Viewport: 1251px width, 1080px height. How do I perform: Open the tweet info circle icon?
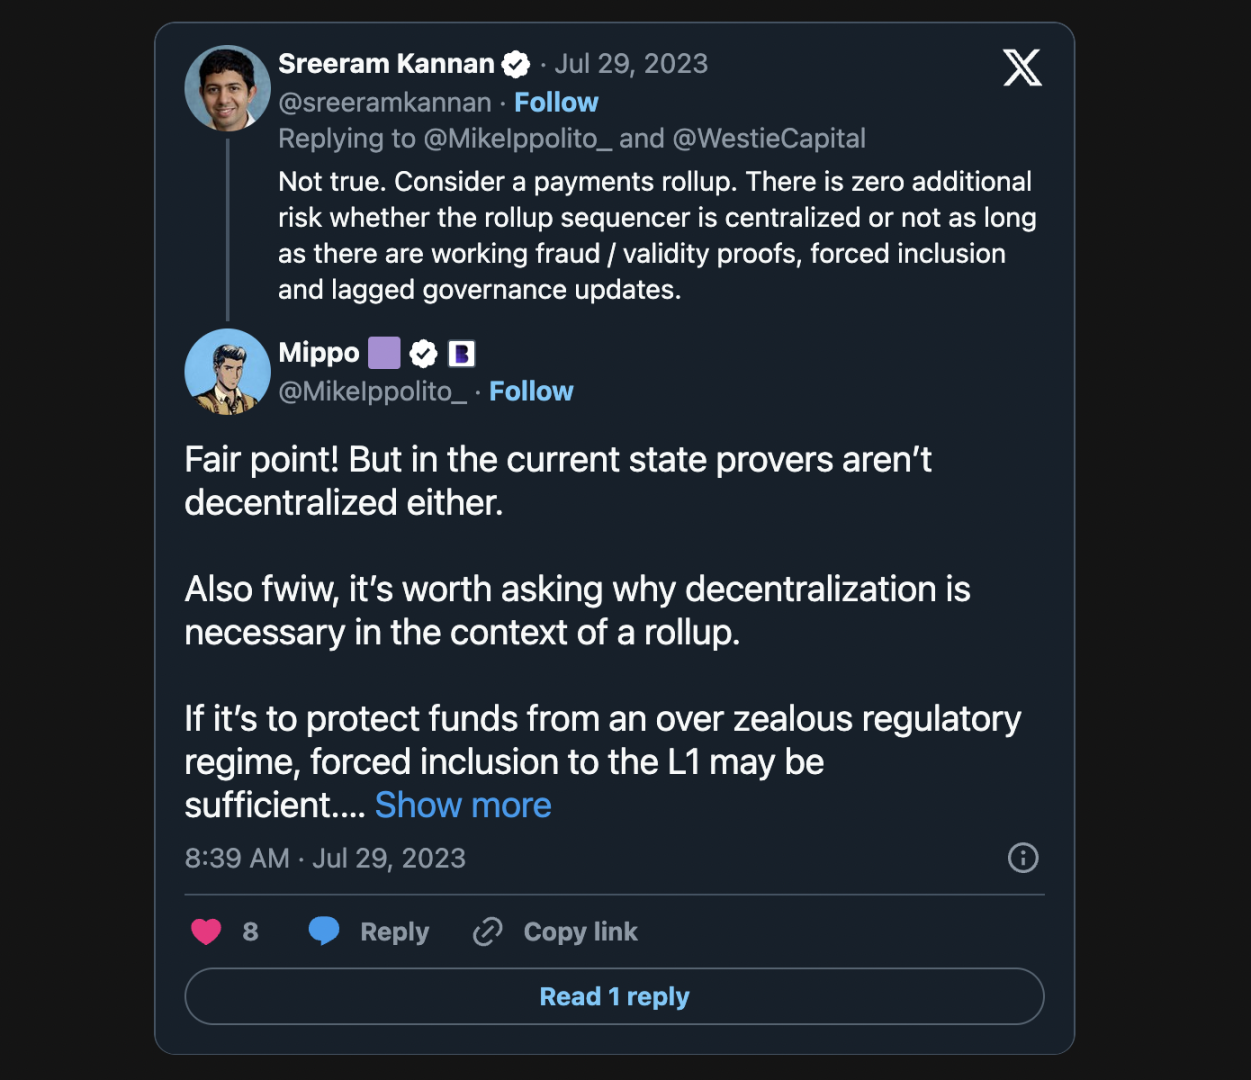(x=1023, y=858)
